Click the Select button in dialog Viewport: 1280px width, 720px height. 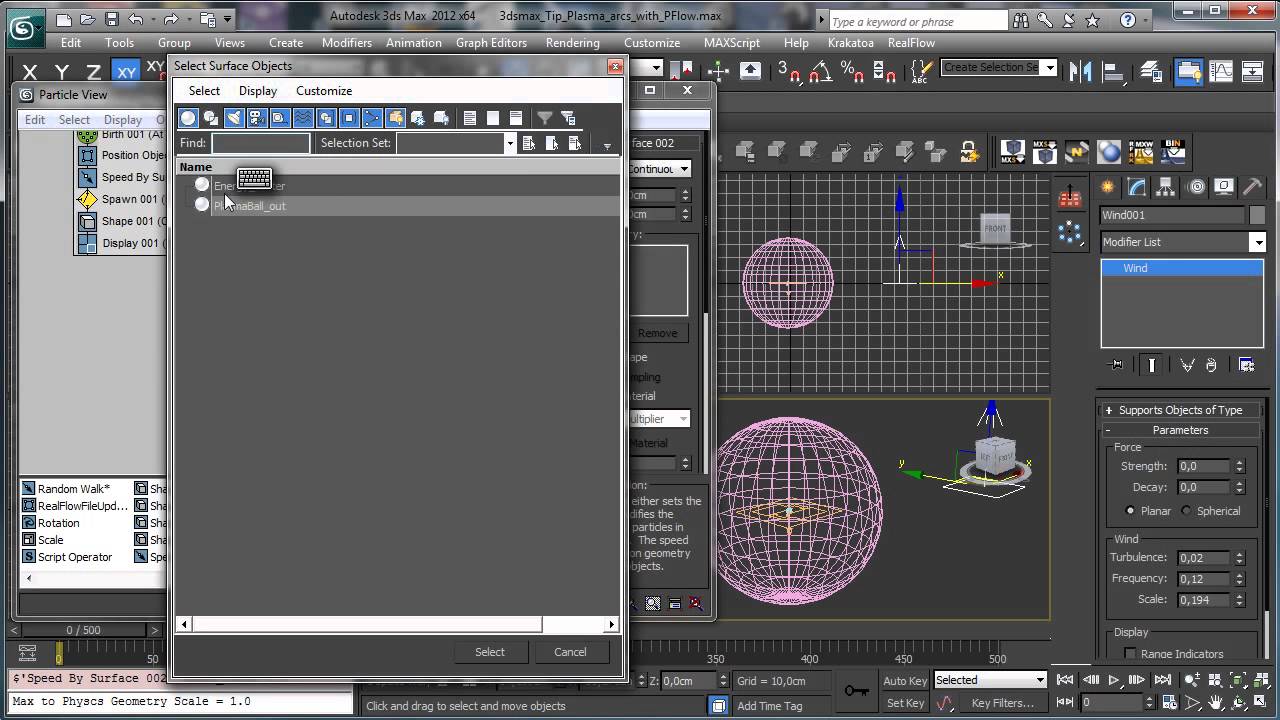pyautogui.click(x=490, y=652)
